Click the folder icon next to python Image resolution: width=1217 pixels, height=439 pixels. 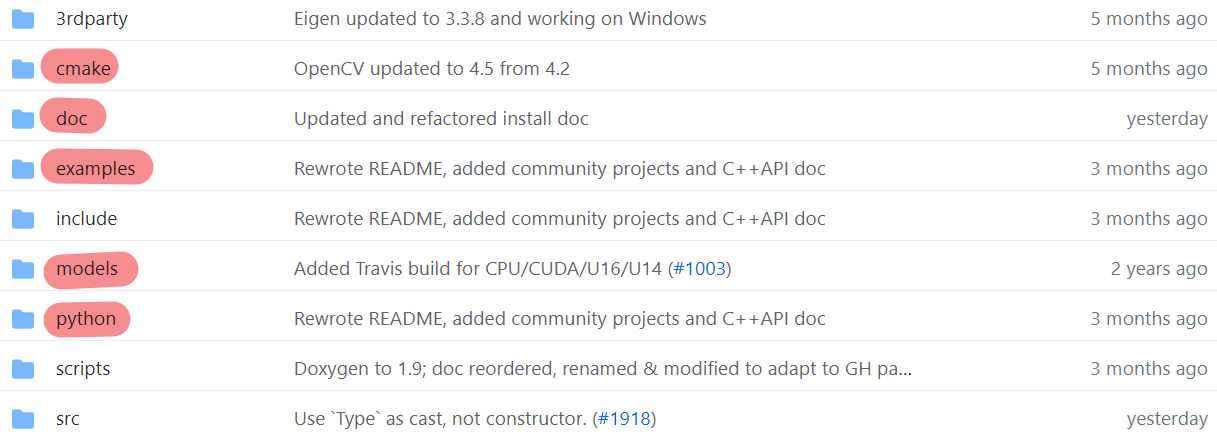[22, 319]
